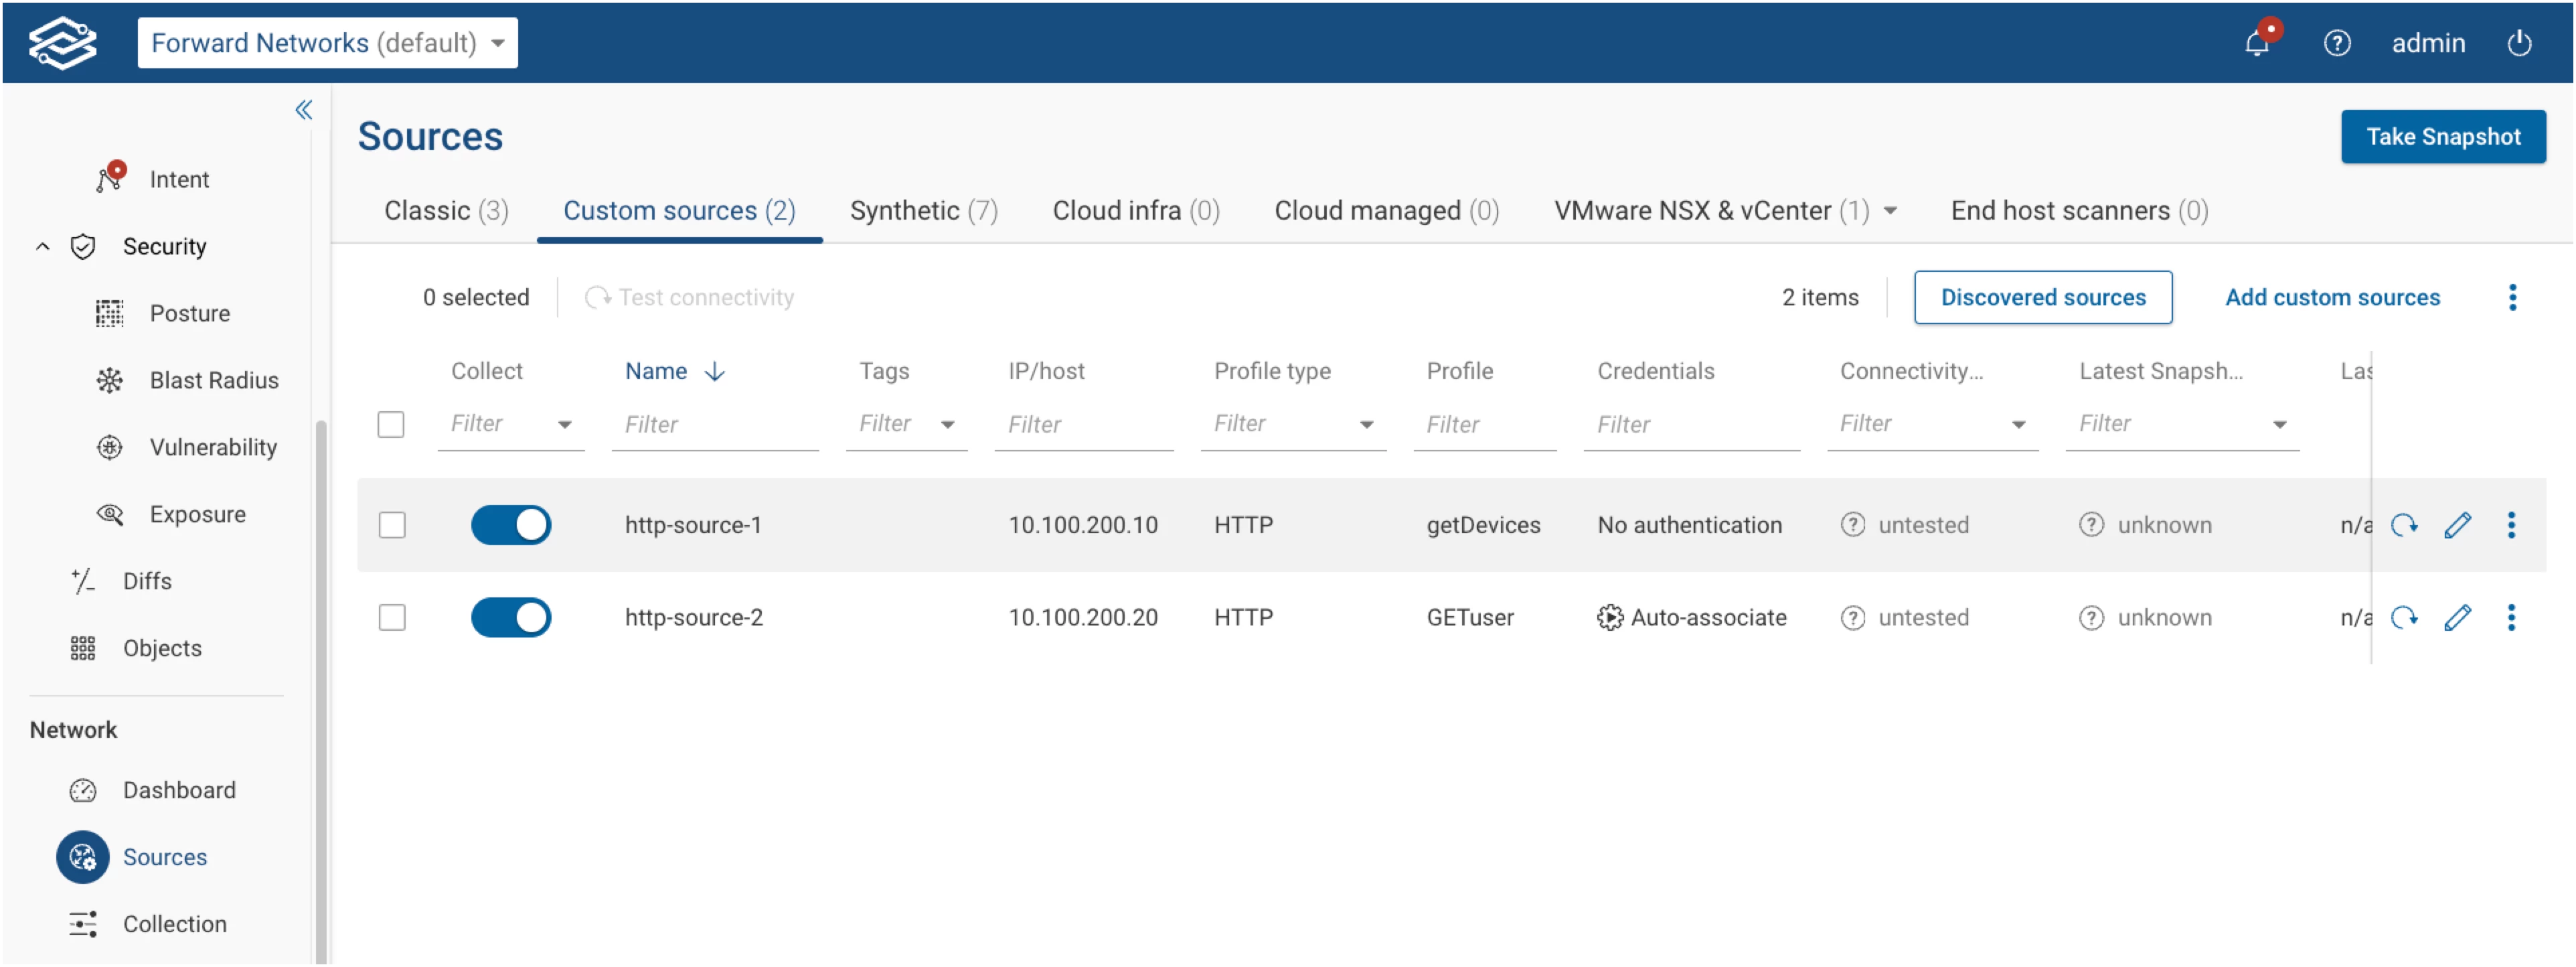2576x967 pixels.
Task: Test connectivity icon for http-source-2 row
Action: 2404,618
